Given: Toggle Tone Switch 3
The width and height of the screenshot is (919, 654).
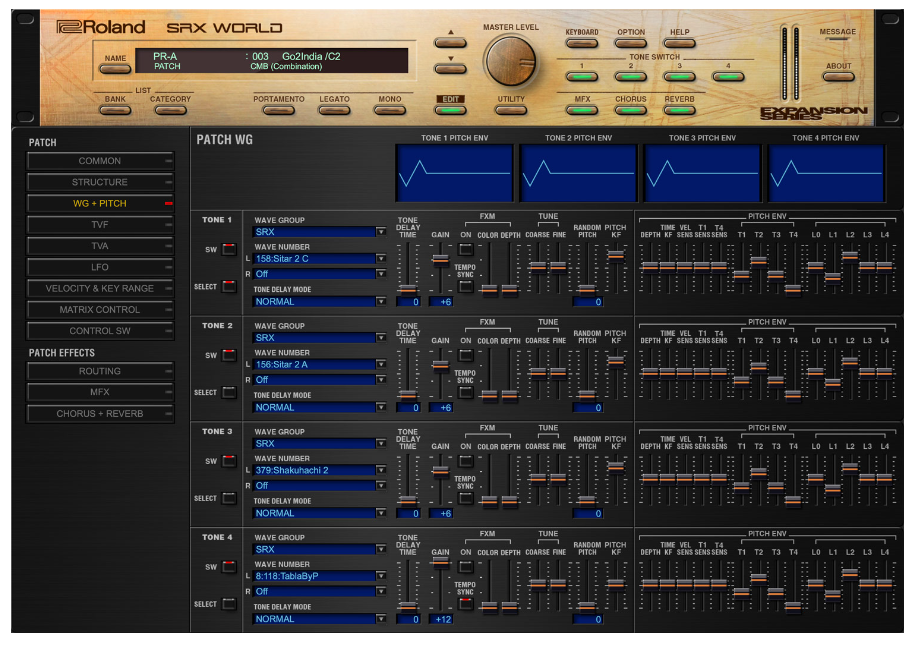Looking at the screenshot, I should pos(679,77).
